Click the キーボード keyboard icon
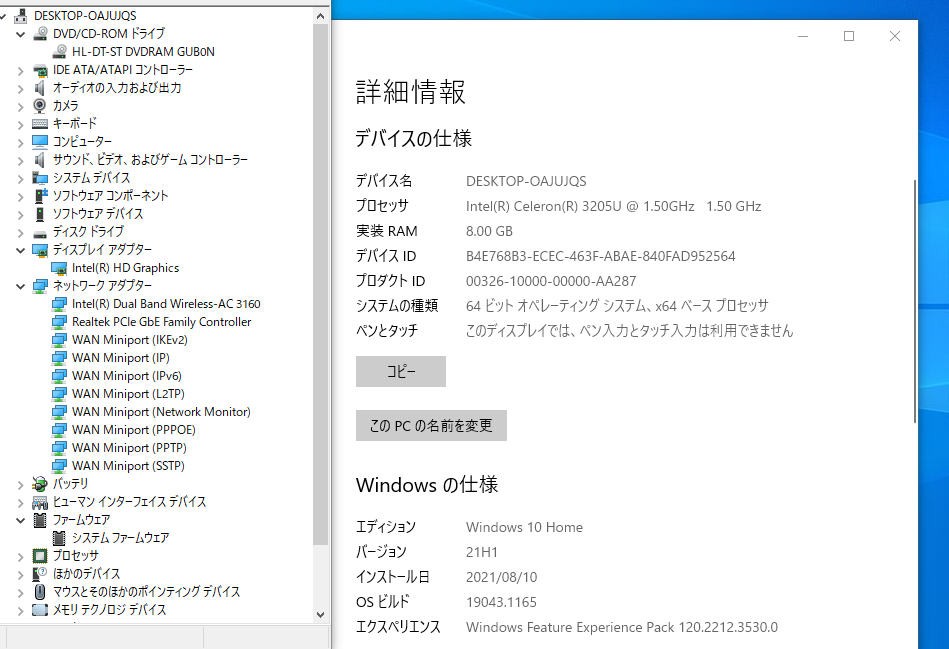 (40, 124)
